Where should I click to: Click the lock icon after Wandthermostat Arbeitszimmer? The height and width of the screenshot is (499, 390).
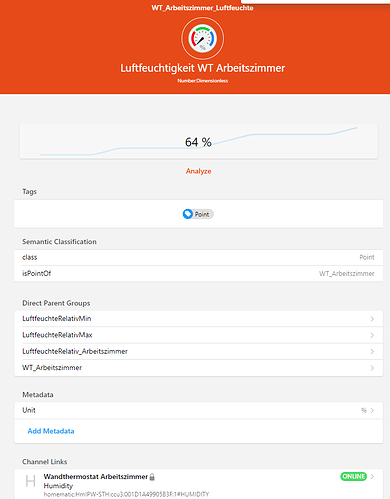(x=152, y=477)
